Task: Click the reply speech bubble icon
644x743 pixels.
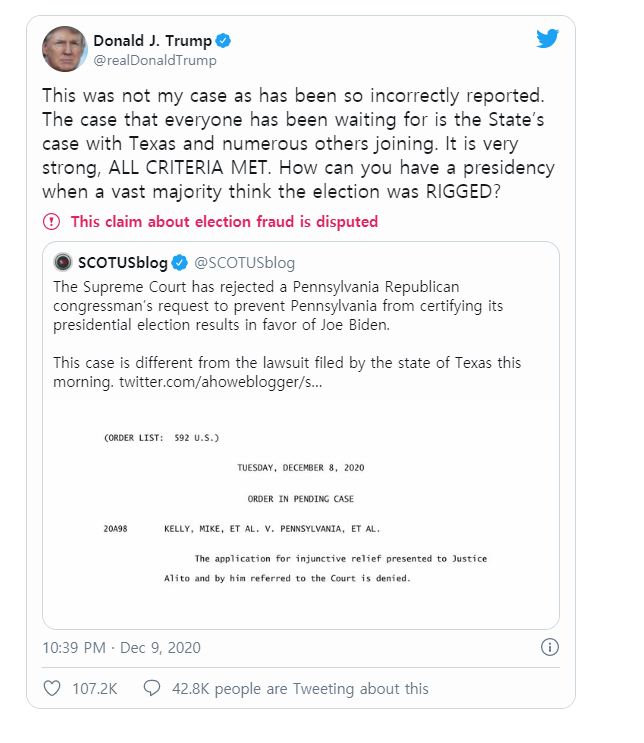Action: coord(152,688)
